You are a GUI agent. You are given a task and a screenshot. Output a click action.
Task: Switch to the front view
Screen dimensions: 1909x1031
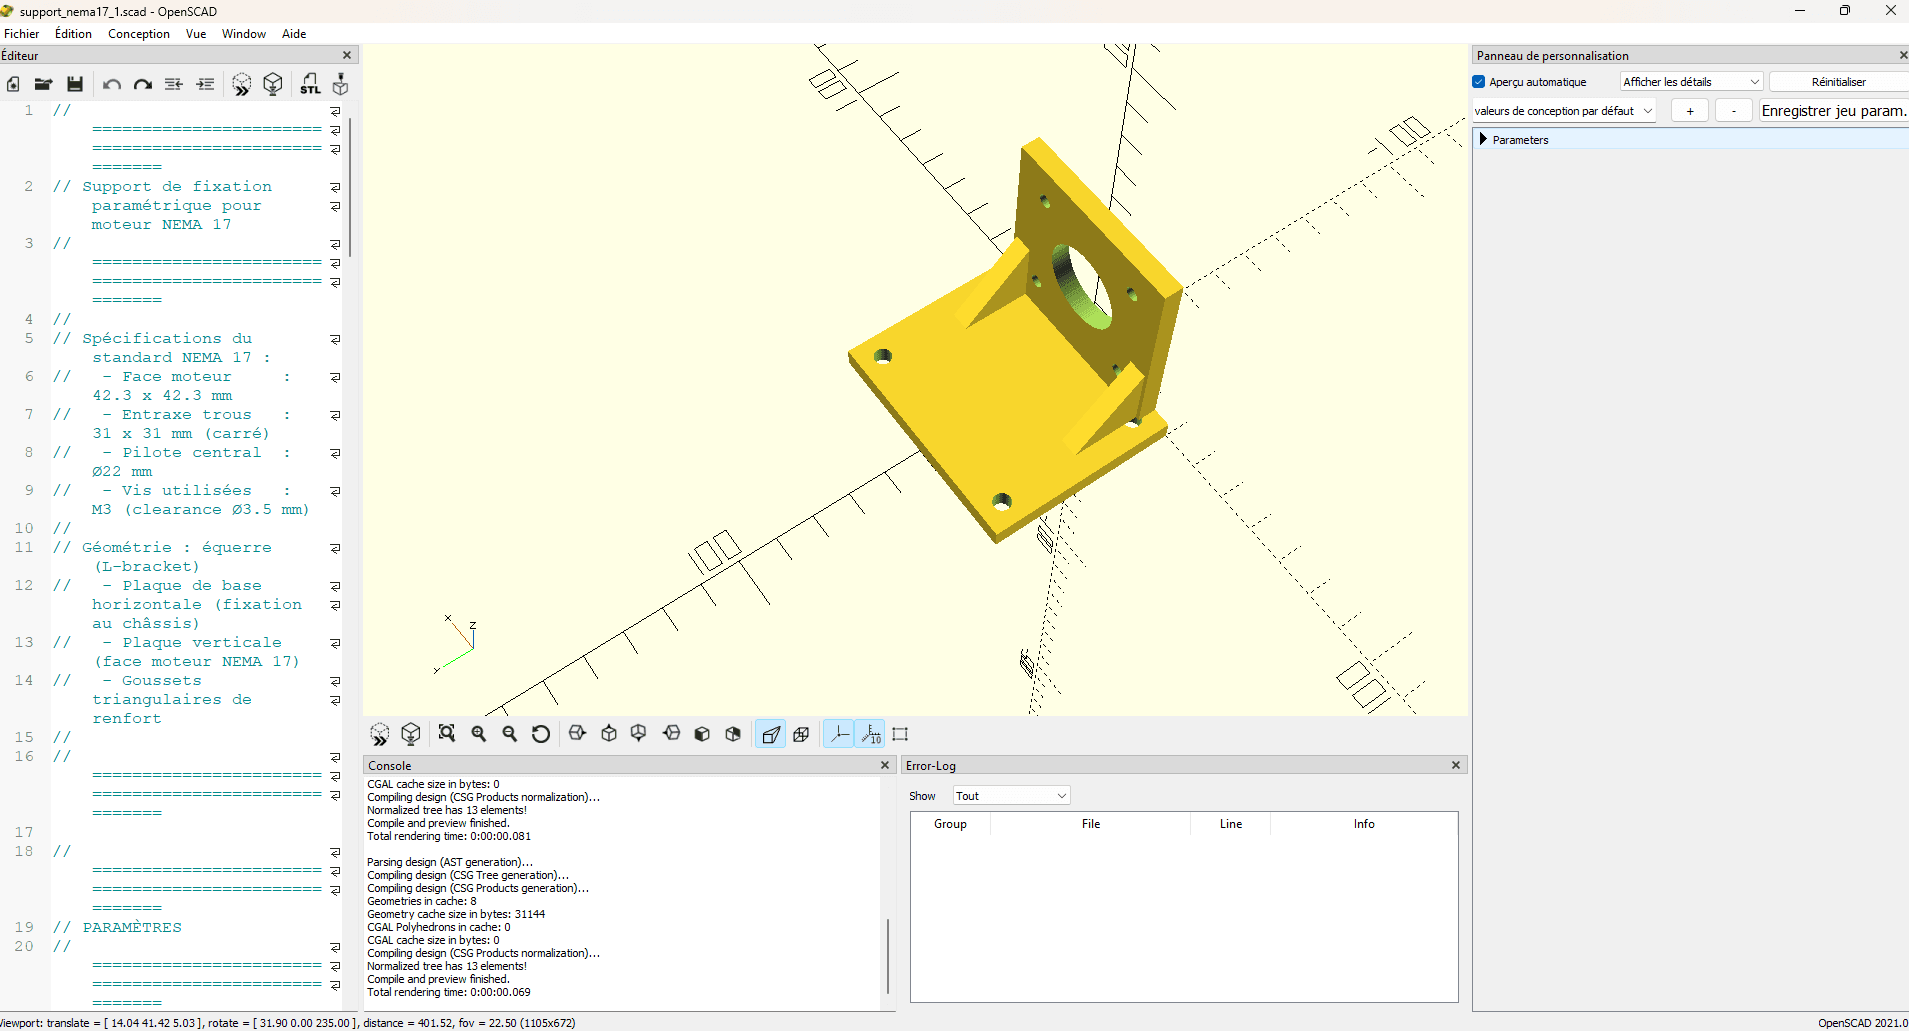pos(702,734)
